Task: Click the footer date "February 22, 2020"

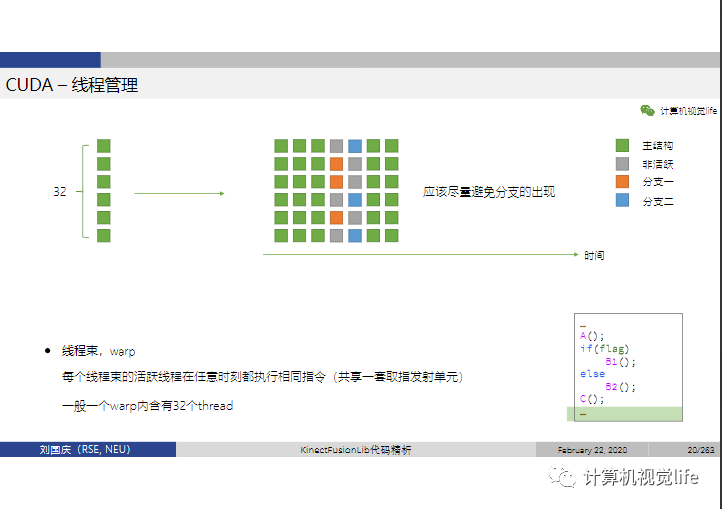Action: [x=592, y=450]
